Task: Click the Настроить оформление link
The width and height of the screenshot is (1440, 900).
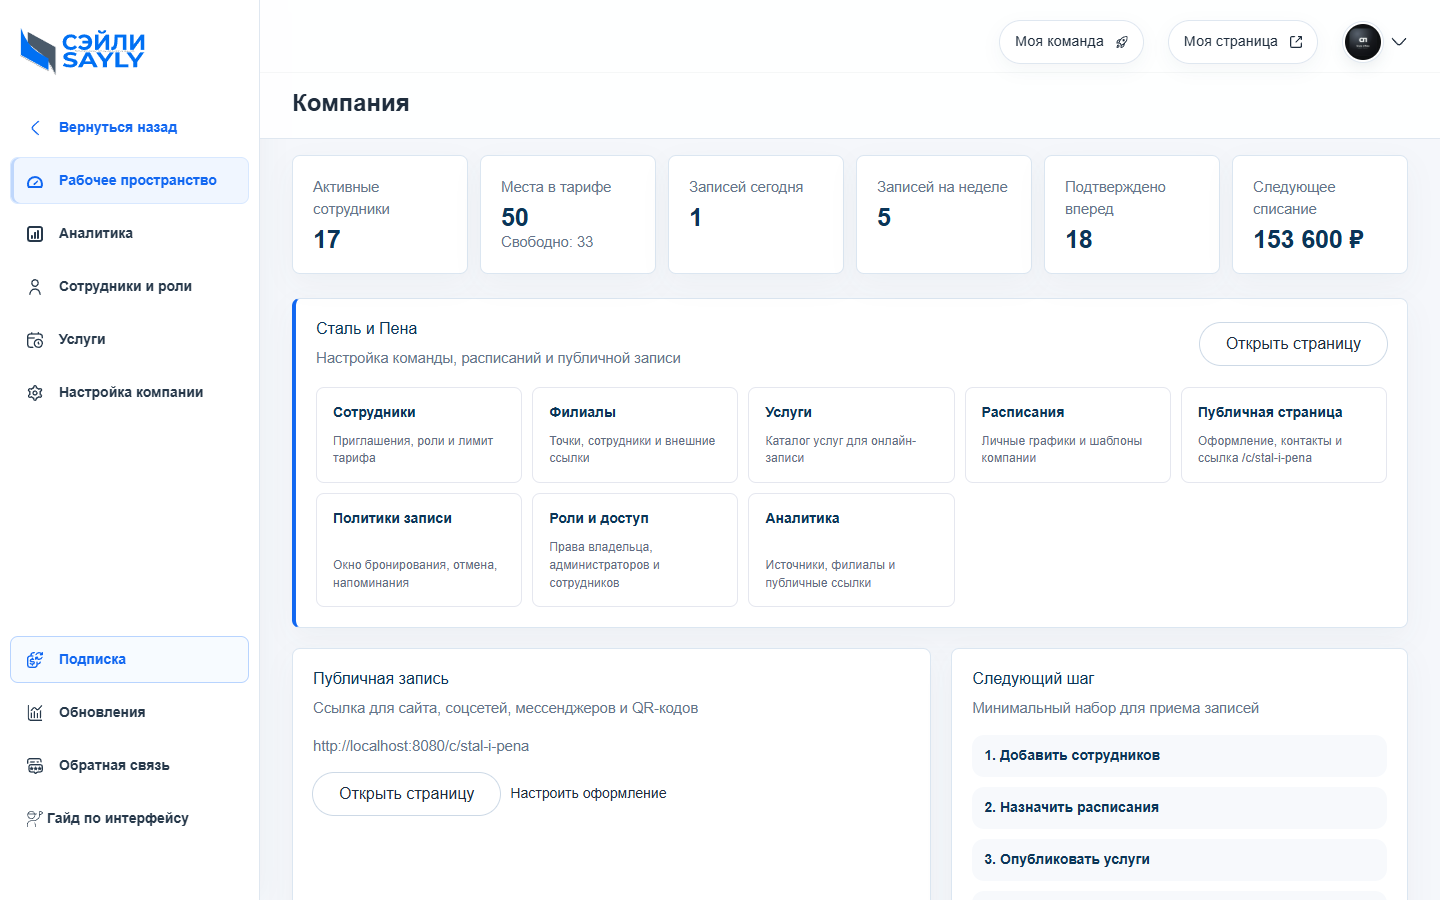Action: [588, 794]
